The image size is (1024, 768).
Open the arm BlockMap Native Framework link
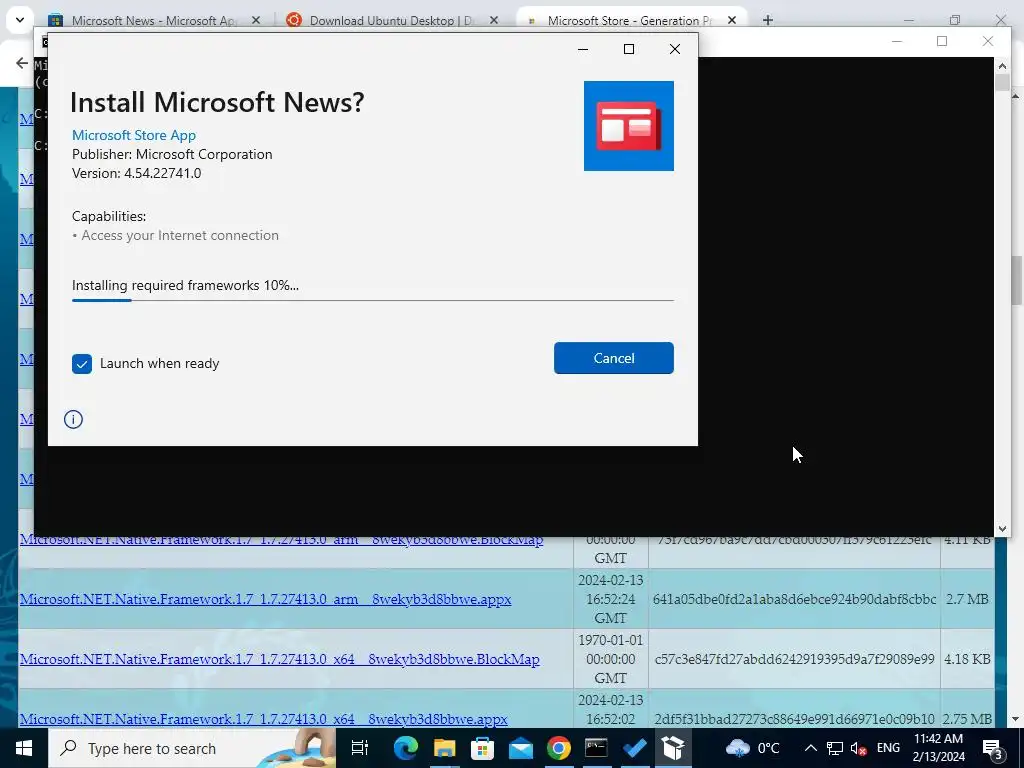coord(281,540)
